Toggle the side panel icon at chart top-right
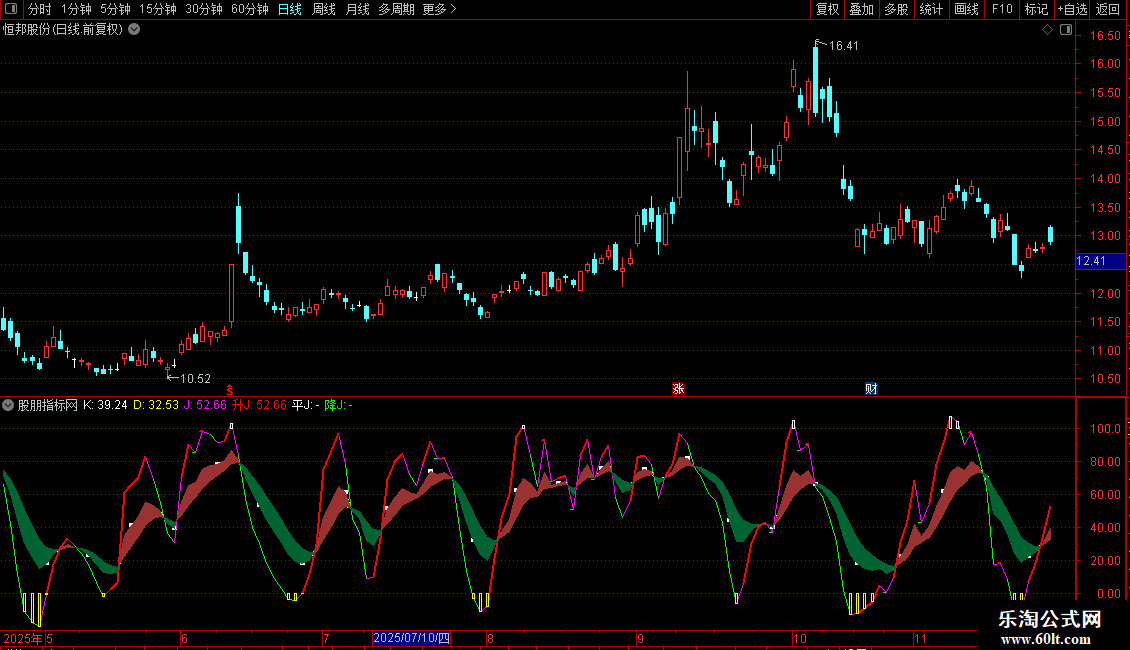Image resolution: width=1130 pixels, height=650 pixels. coord(1066,30)
